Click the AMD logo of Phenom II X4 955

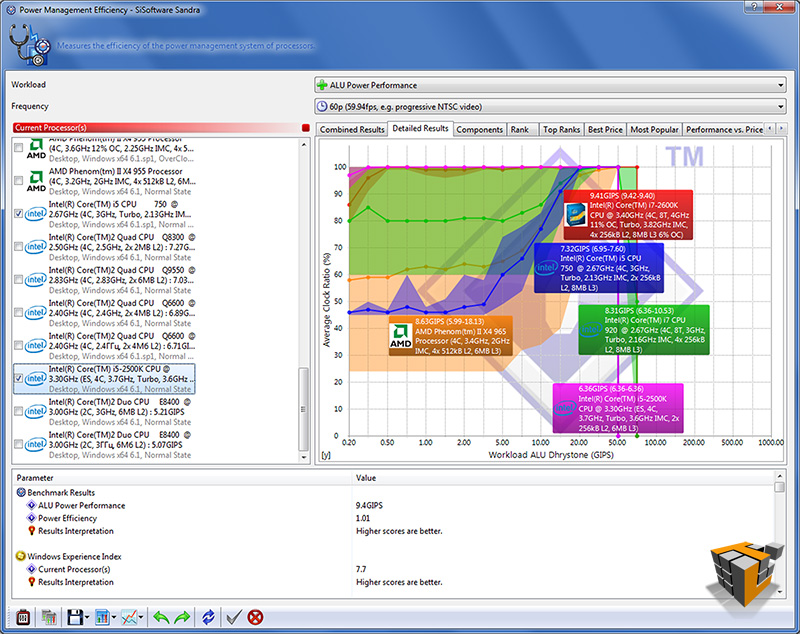(x=36, y=181)
